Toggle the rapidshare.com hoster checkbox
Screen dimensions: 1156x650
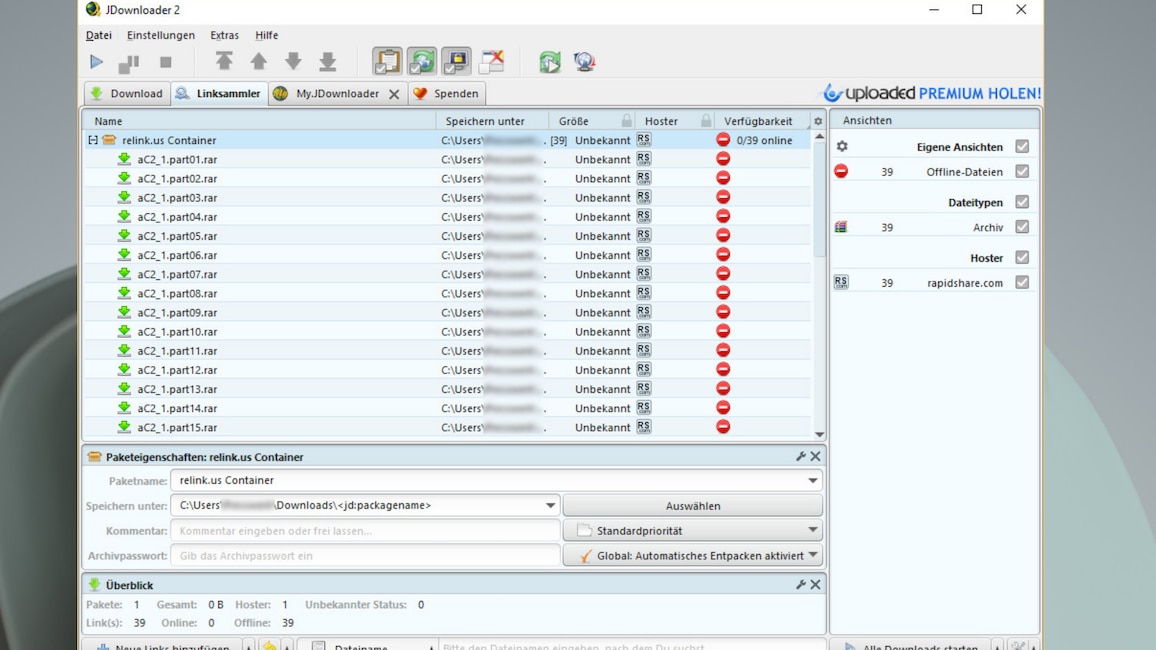click(1021, 283)
